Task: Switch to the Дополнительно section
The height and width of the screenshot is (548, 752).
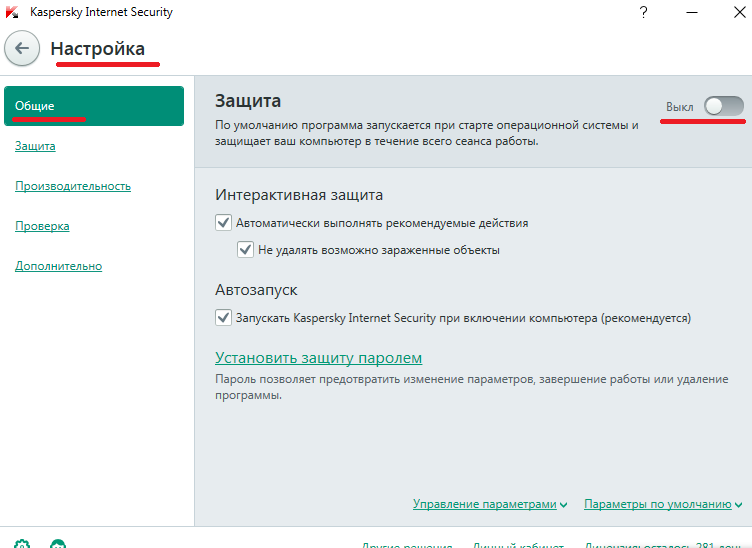Action: (58, 266)
